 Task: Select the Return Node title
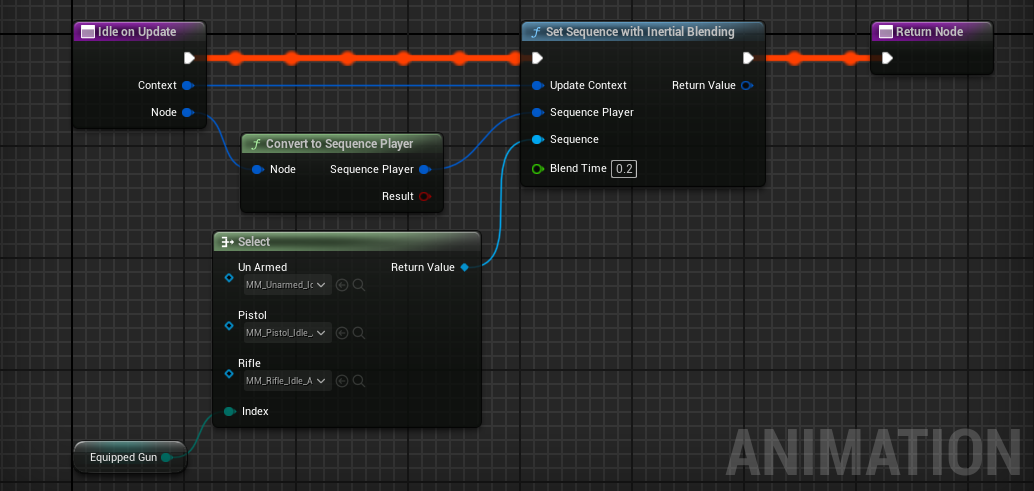[x=931, y=32]
